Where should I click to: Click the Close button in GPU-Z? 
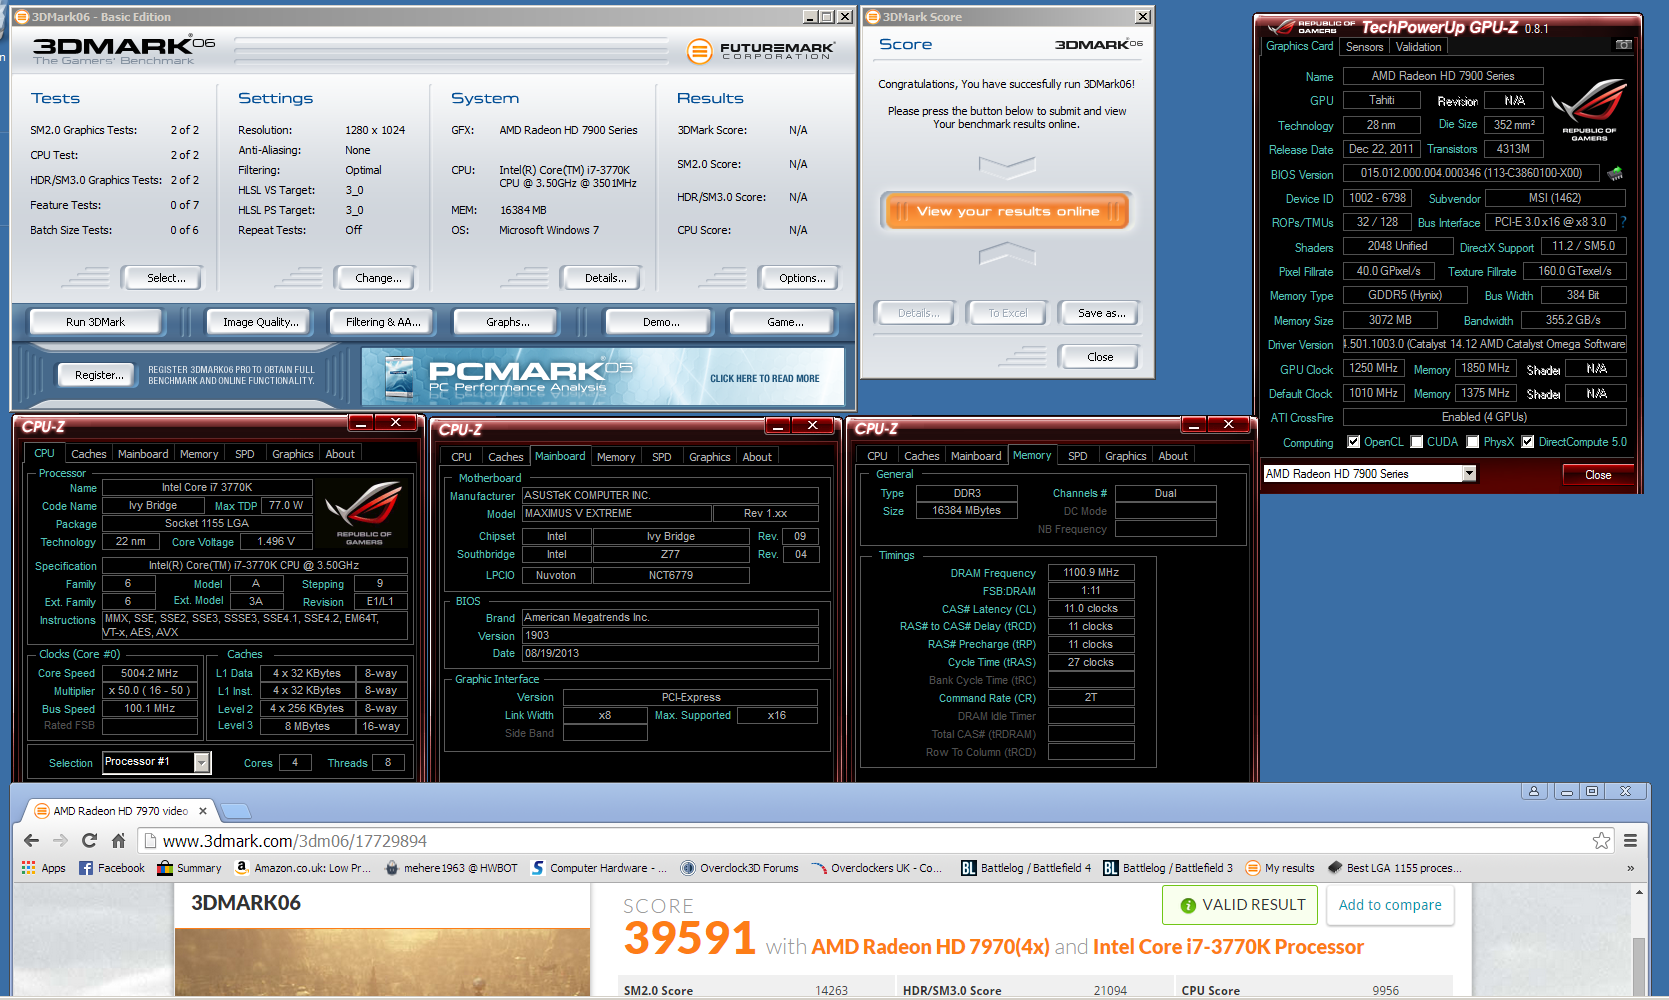pos(1598,475)
